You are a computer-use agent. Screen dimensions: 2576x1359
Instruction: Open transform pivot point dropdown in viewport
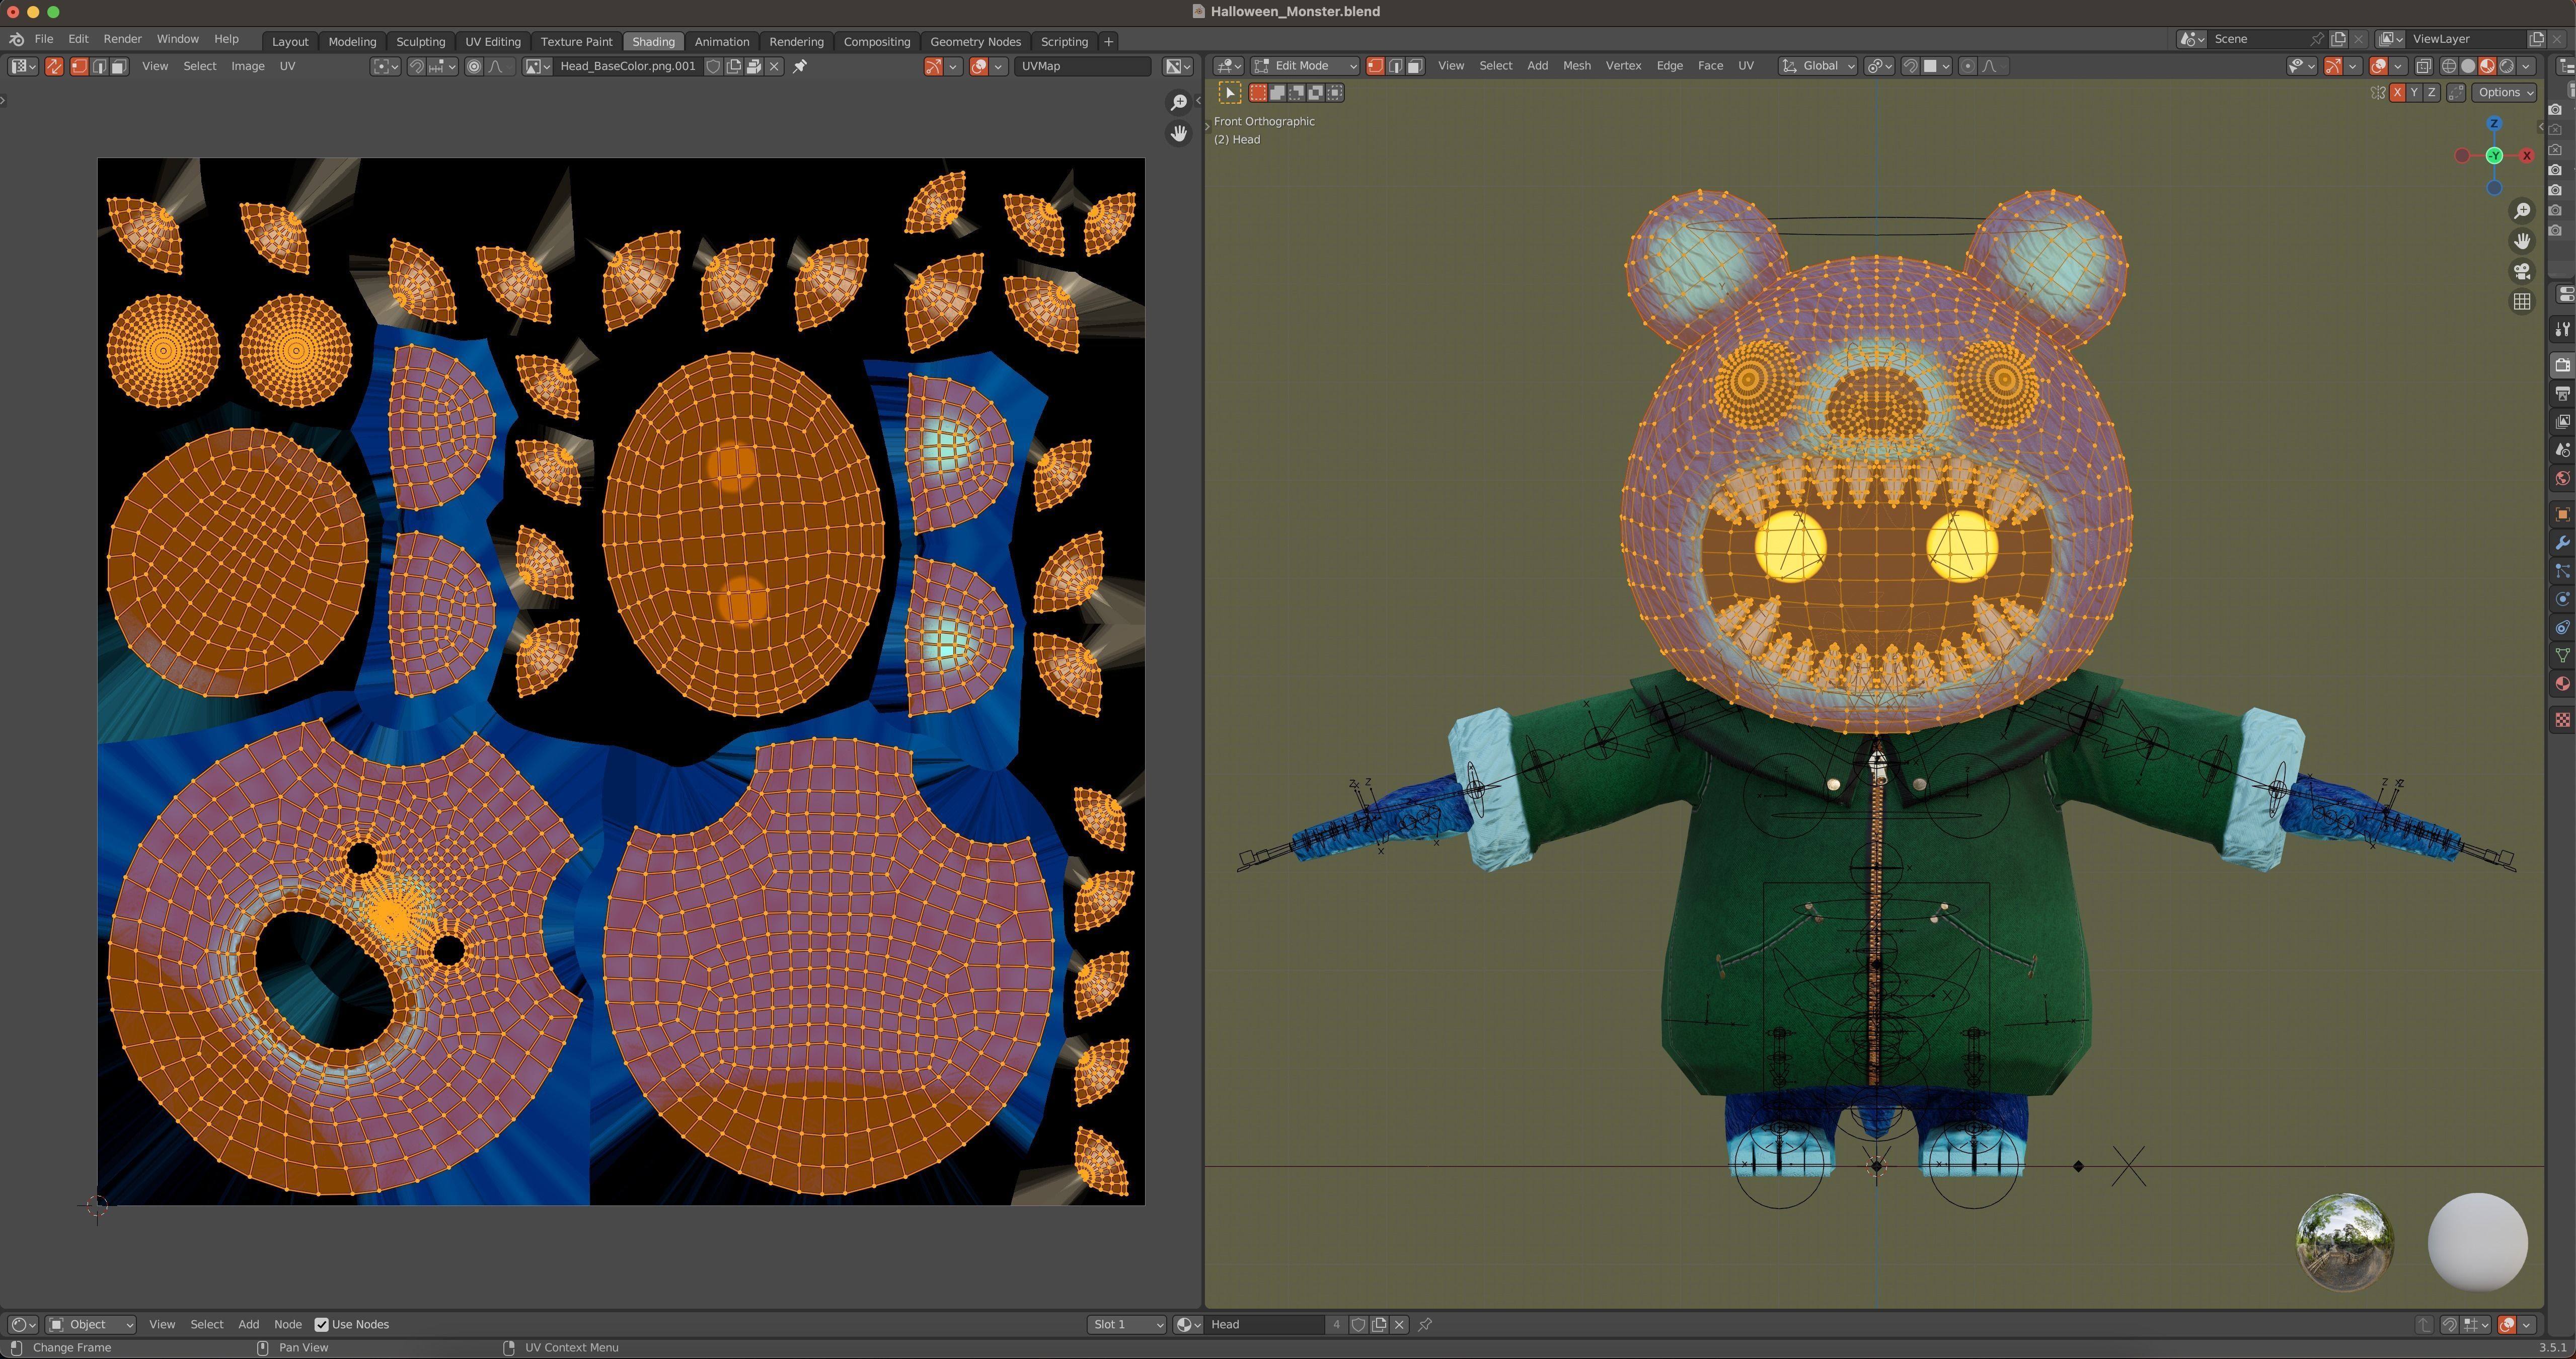(1880, 66)
